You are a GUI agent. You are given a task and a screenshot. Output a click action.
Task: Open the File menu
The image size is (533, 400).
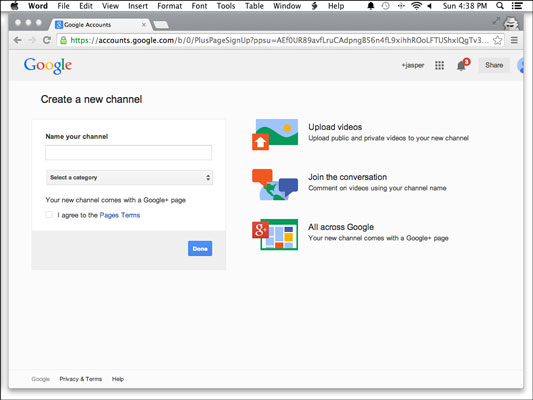click(63, 6)
